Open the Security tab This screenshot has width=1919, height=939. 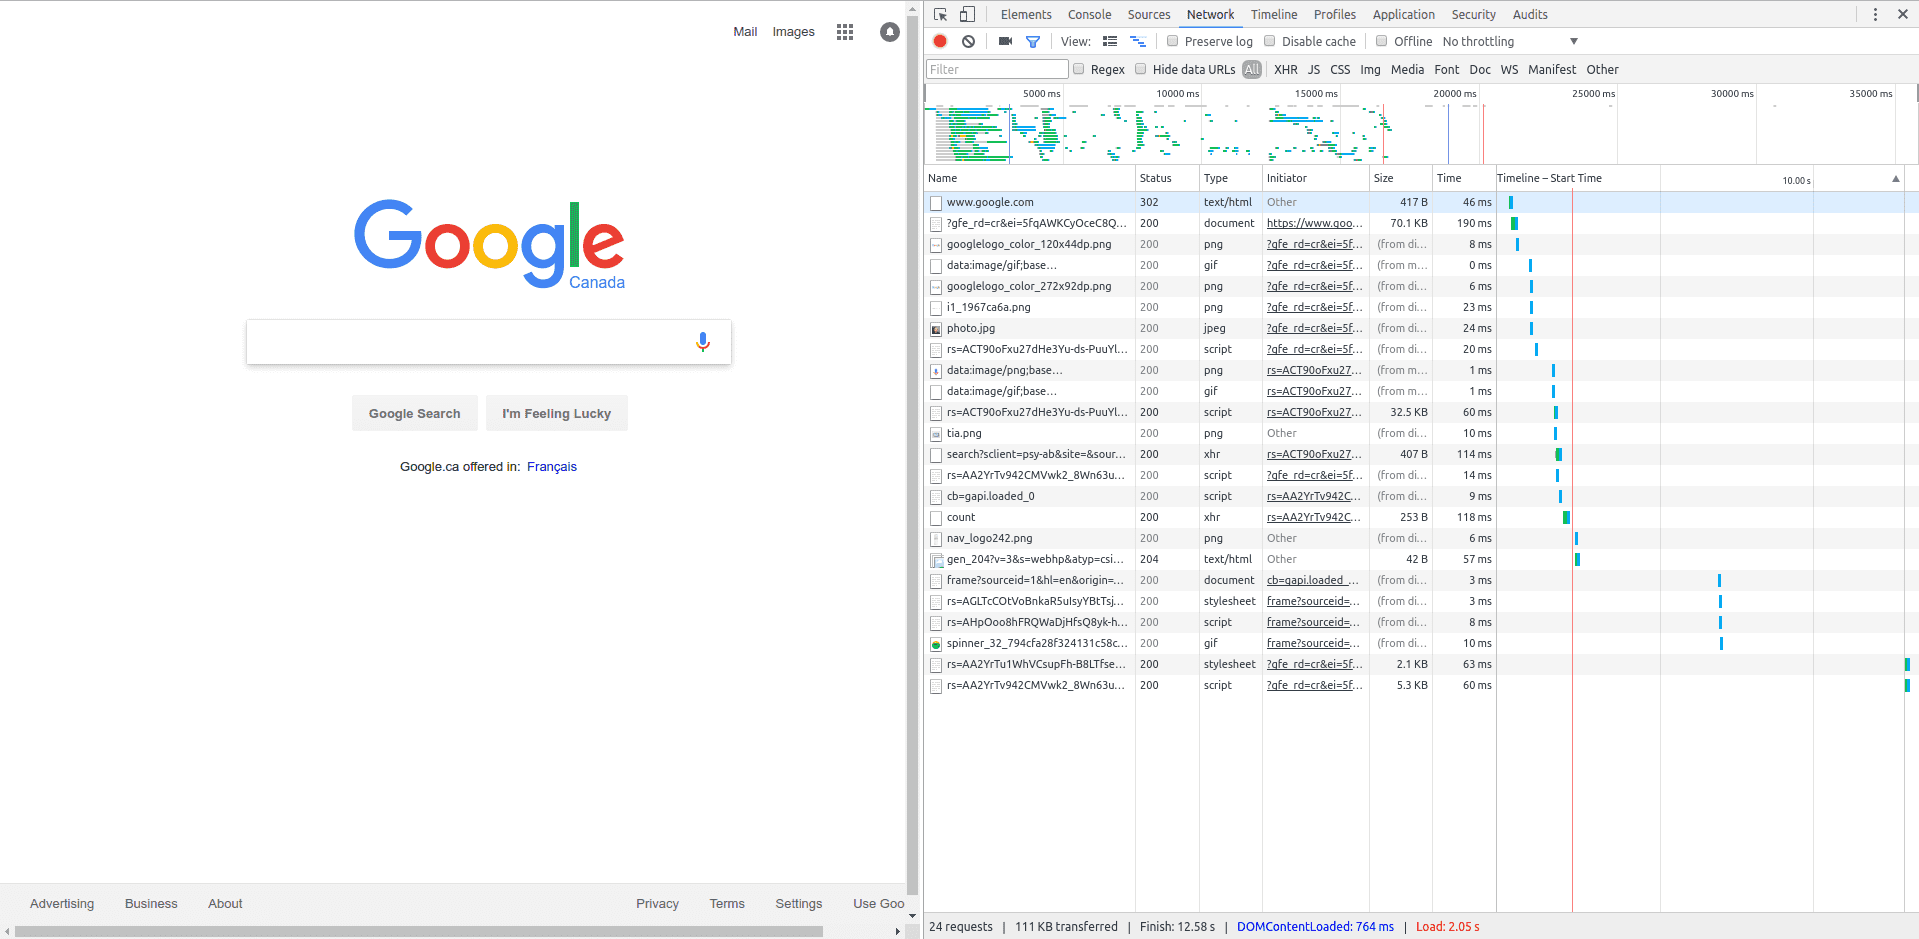(x=1473, y=14)
